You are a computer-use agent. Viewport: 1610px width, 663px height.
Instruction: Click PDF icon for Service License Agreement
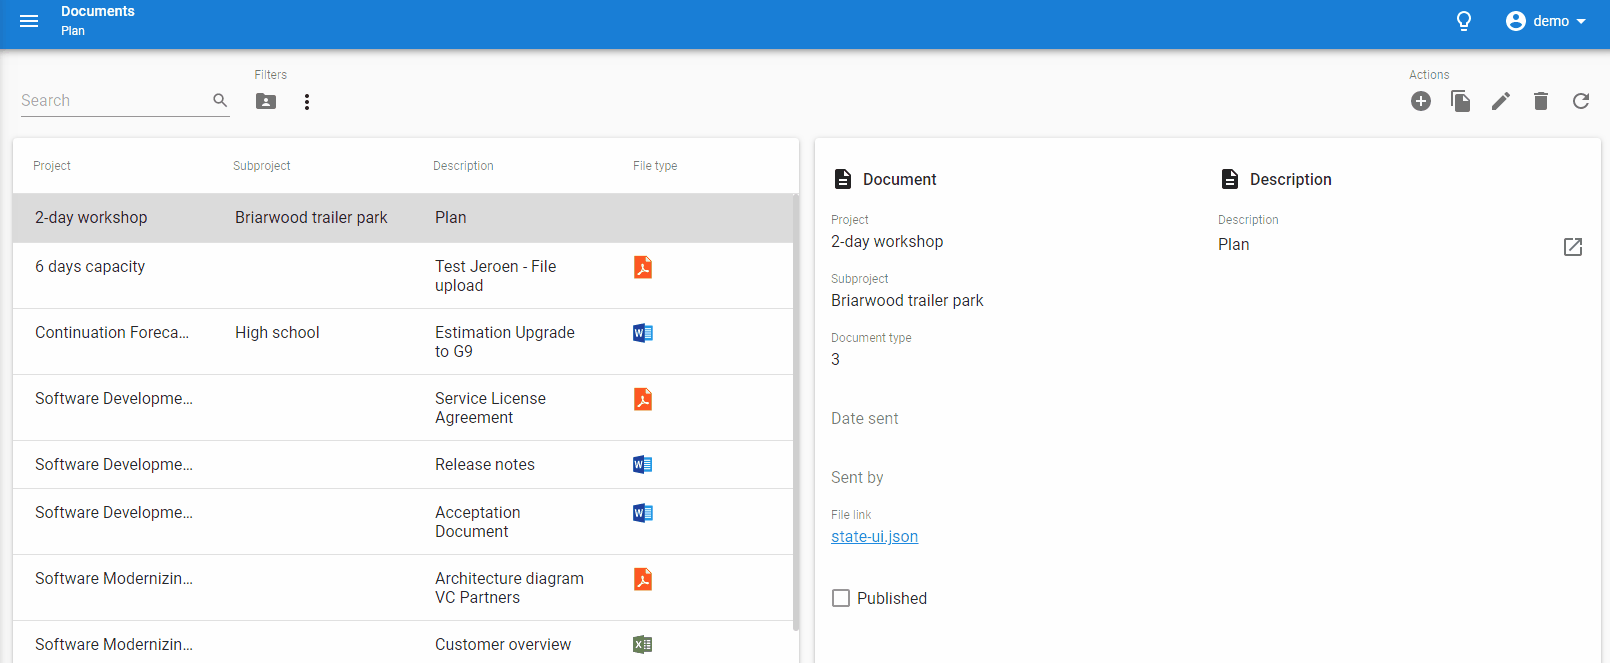coord(643,399)
